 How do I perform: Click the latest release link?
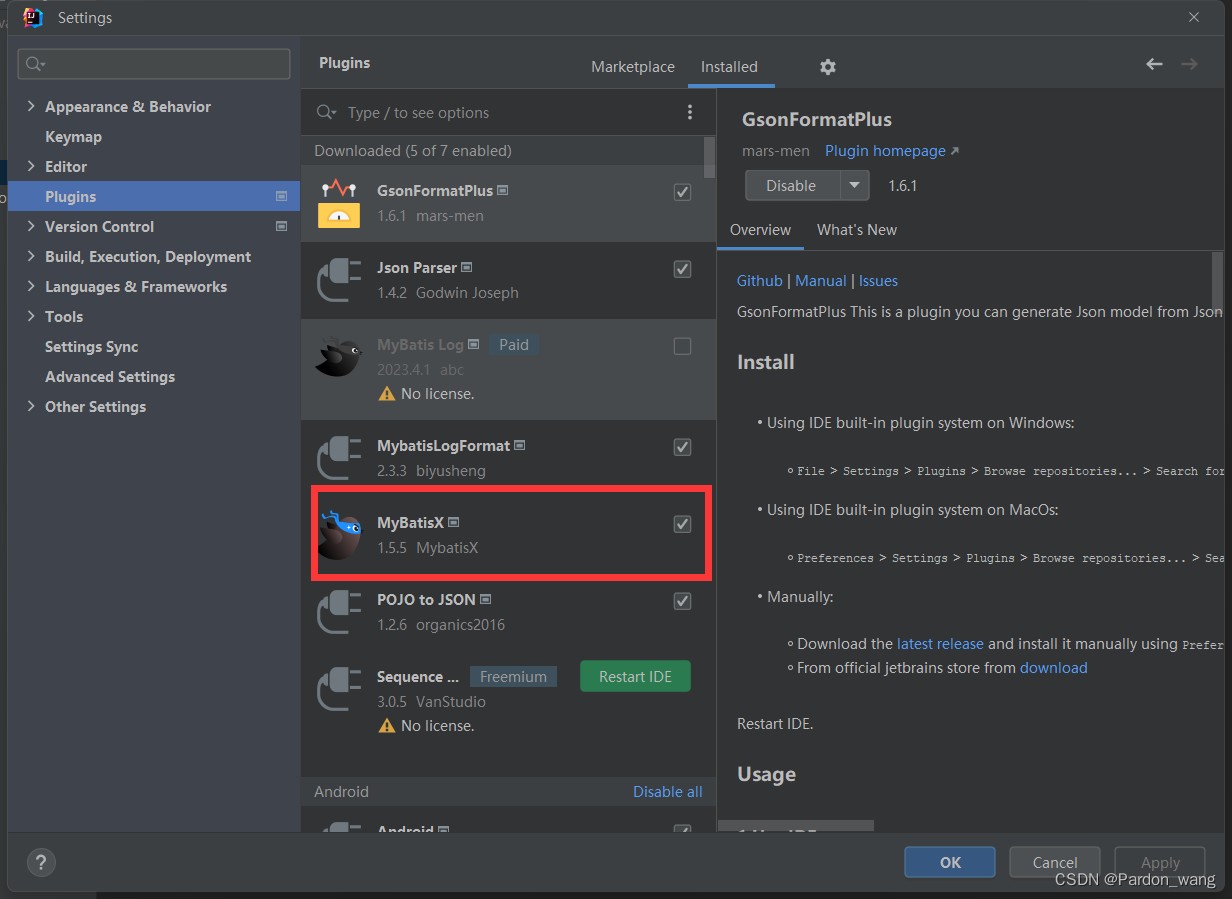click(940, 644)
